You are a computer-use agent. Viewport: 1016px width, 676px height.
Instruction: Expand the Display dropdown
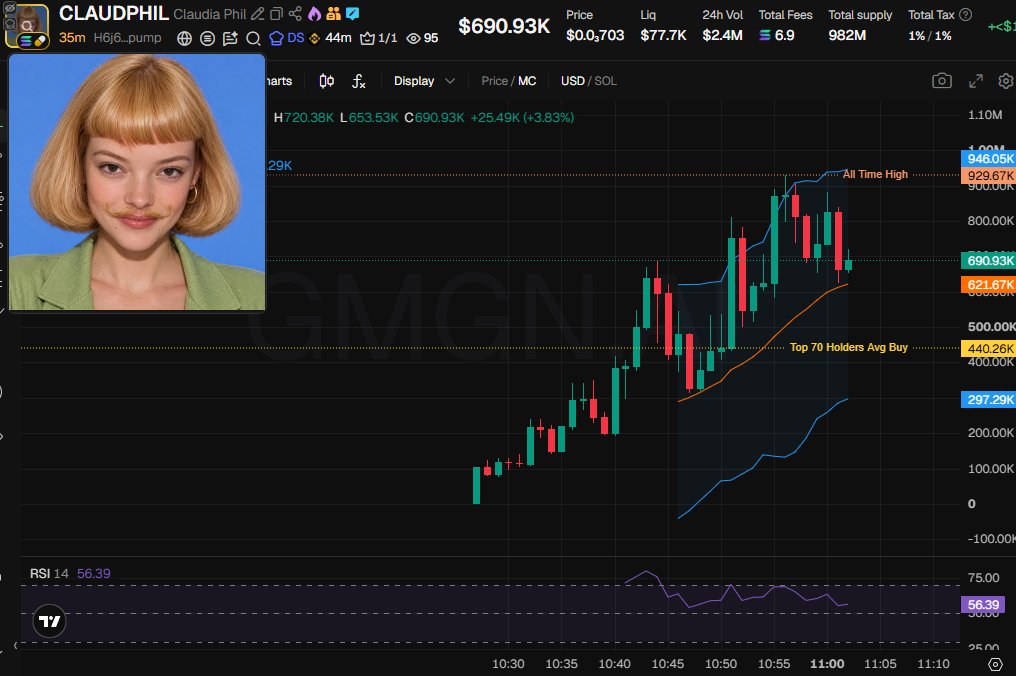tap(424, 81)
